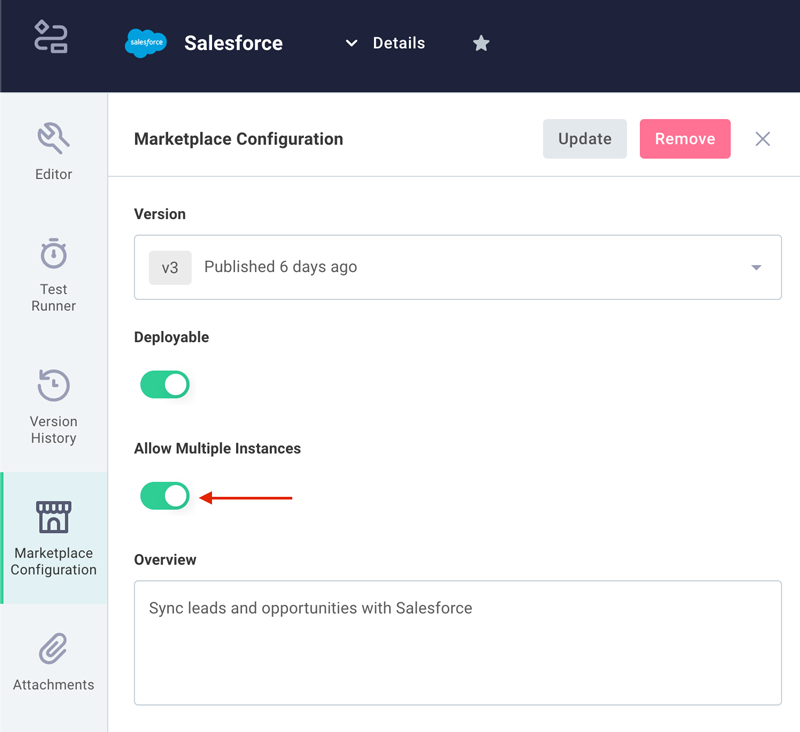Open the Test Runner stopwatch icon
This screenshot has width=800, height=732.
point(54,253)
